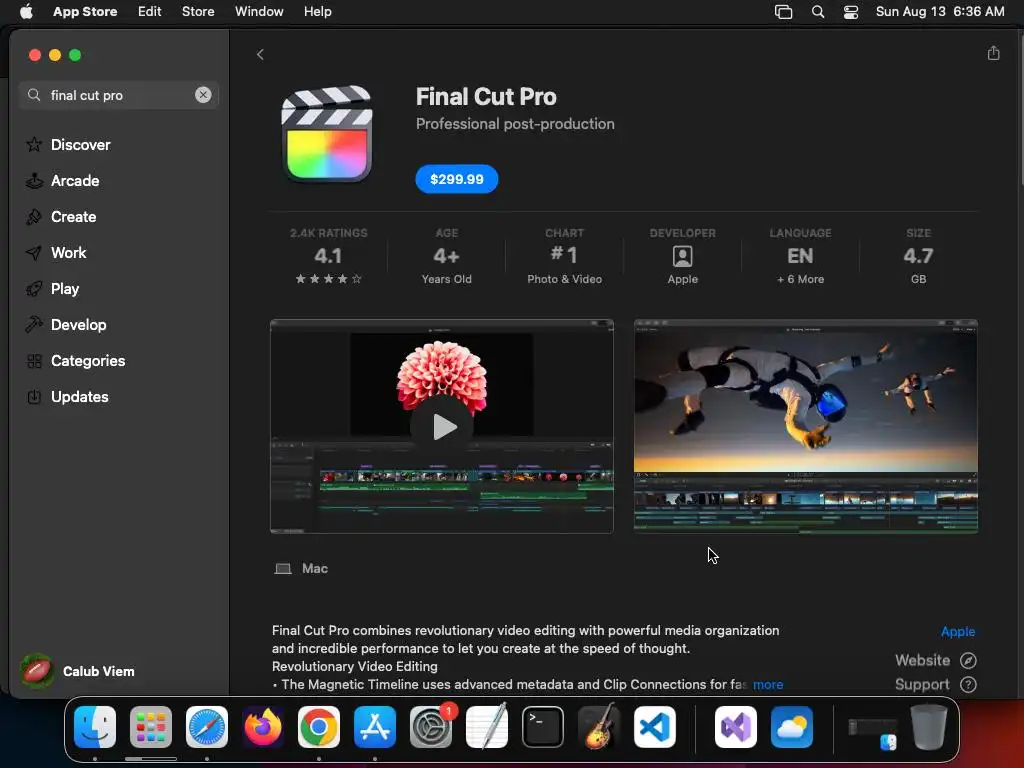Open TextEdit from the Dock
This screenshot has height=768, width=1024.
[487, 726]
